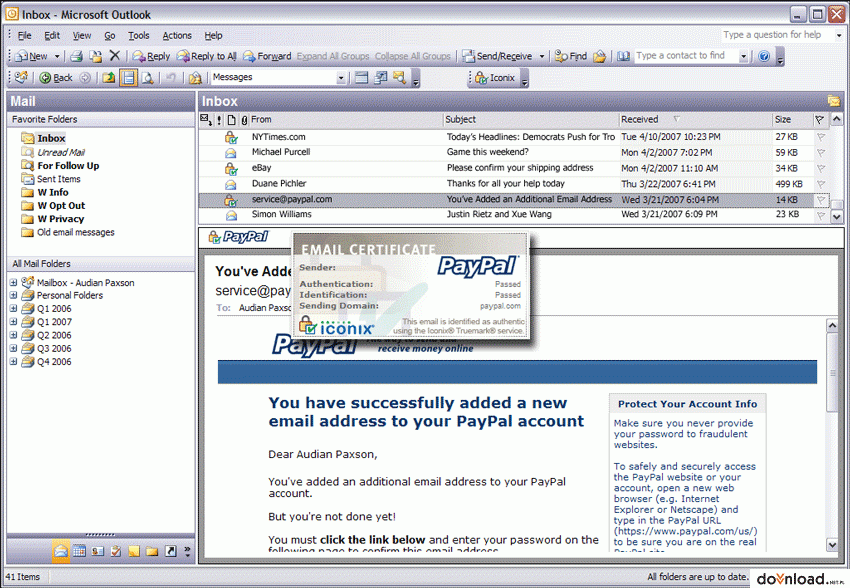Expand the Mailbox - Audian Paxson folder
Screen dimensions: 850x588
(x=14, y=282)
